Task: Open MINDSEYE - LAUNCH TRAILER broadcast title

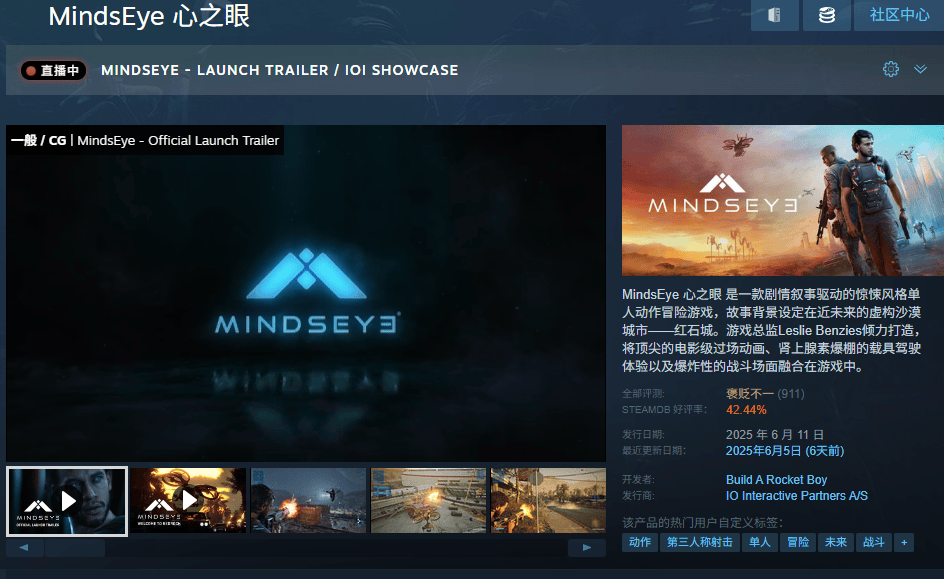Action: click(x=279, y=70)
